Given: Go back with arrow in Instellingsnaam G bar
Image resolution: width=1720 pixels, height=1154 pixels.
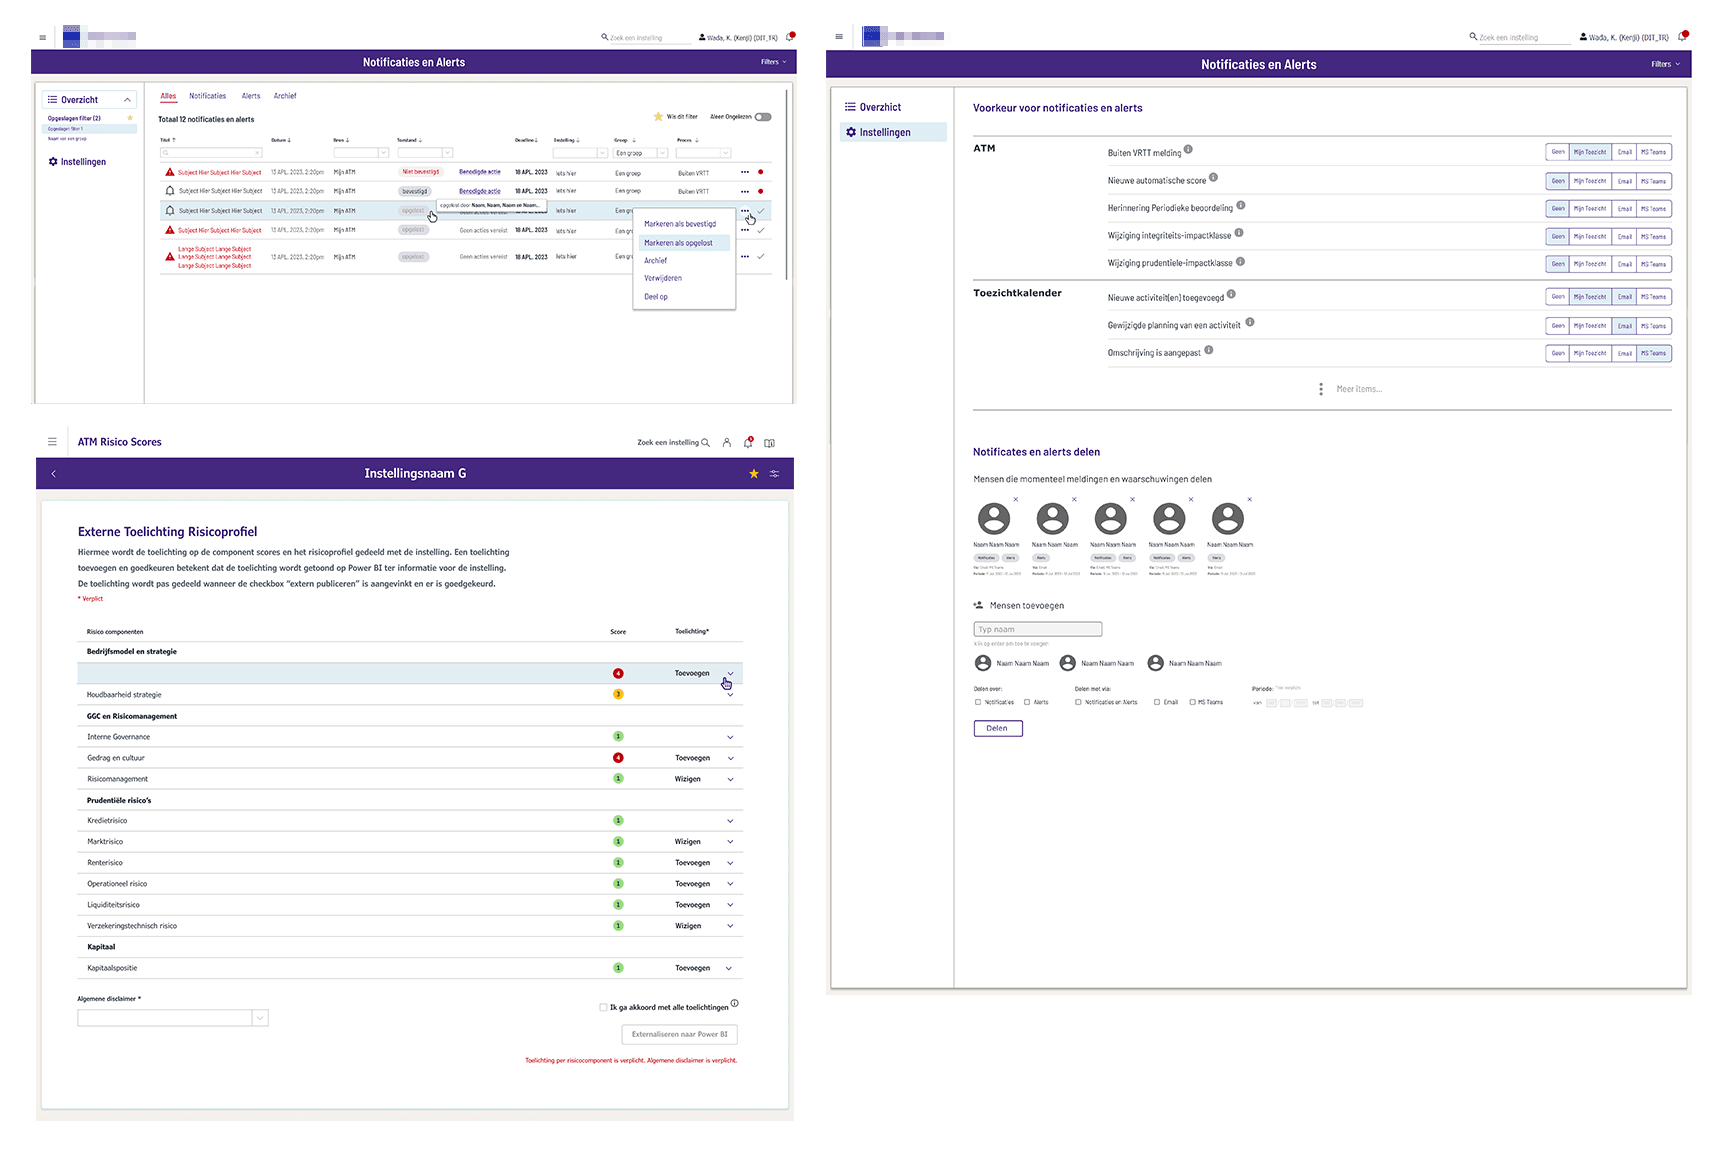Looking at the screenshot, I should click(x=53, y=473).
